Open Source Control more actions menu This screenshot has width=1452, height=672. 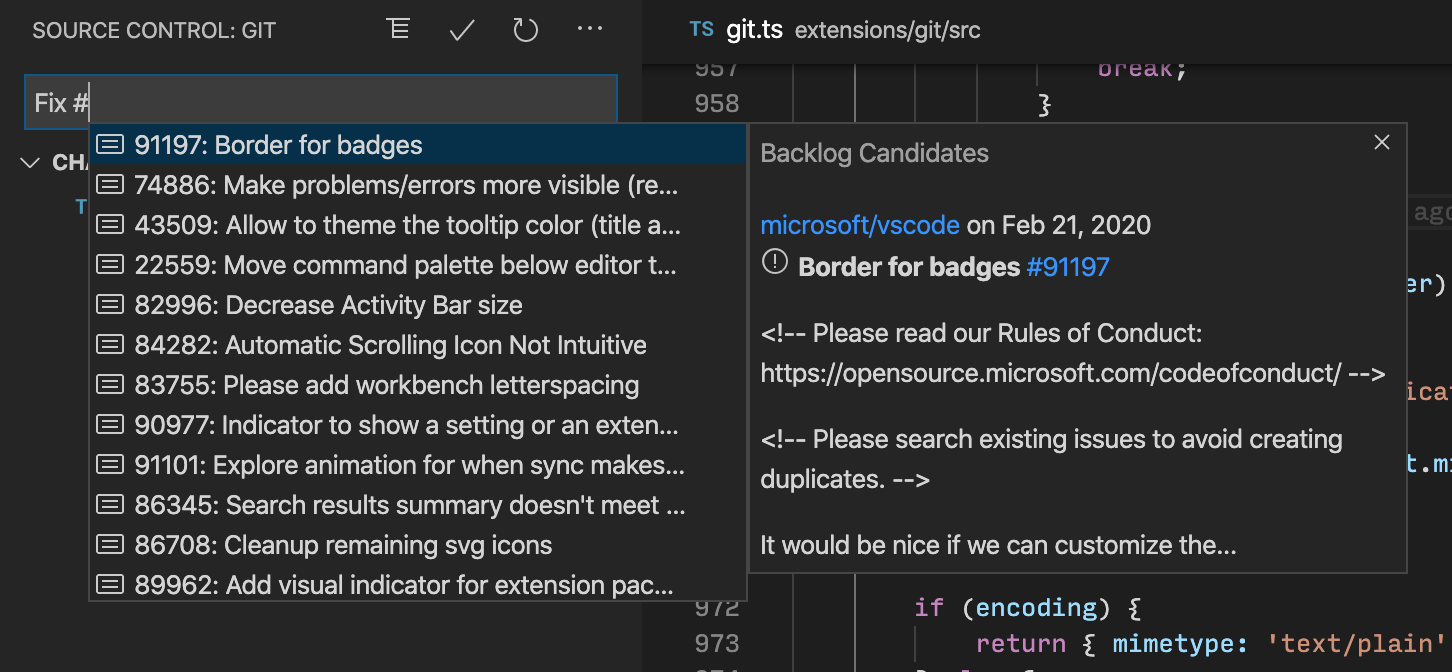(589, 29)
